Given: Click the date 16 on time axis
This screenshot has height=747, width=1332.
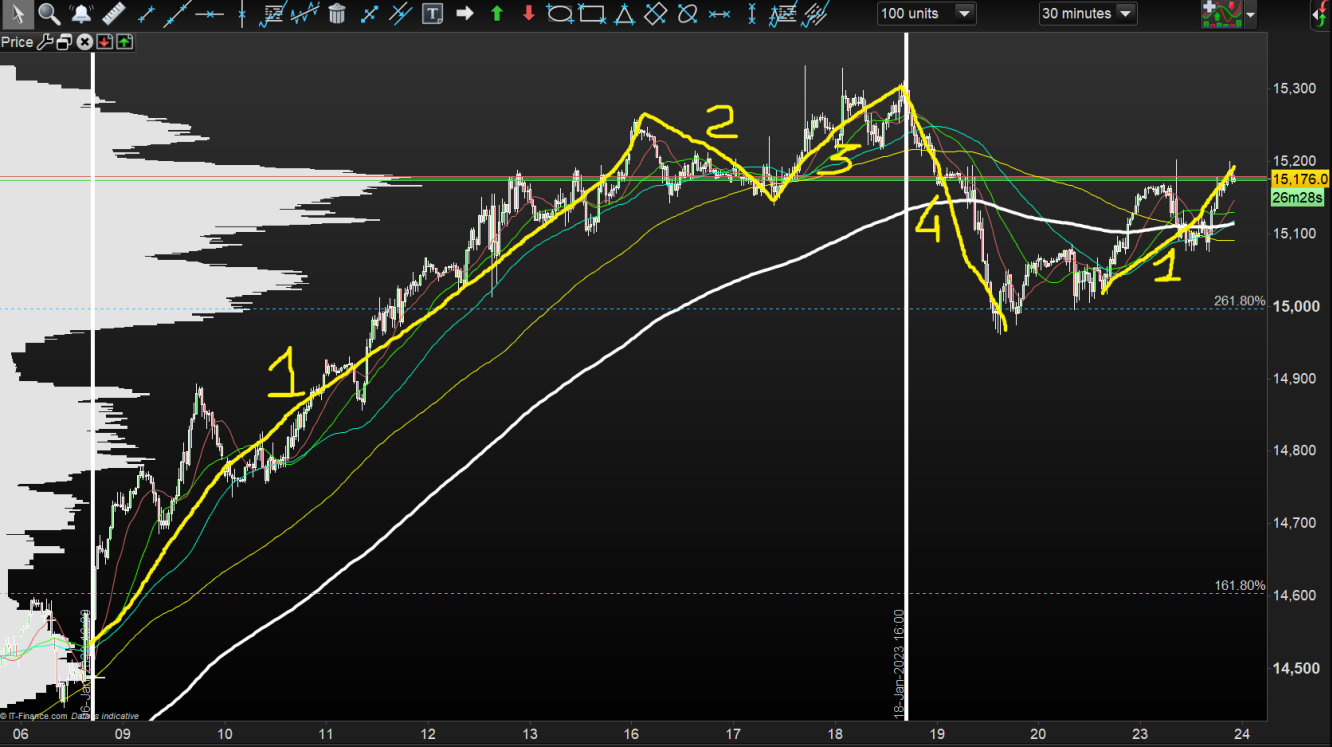Looking at the screenshot, I should [631, 732].
